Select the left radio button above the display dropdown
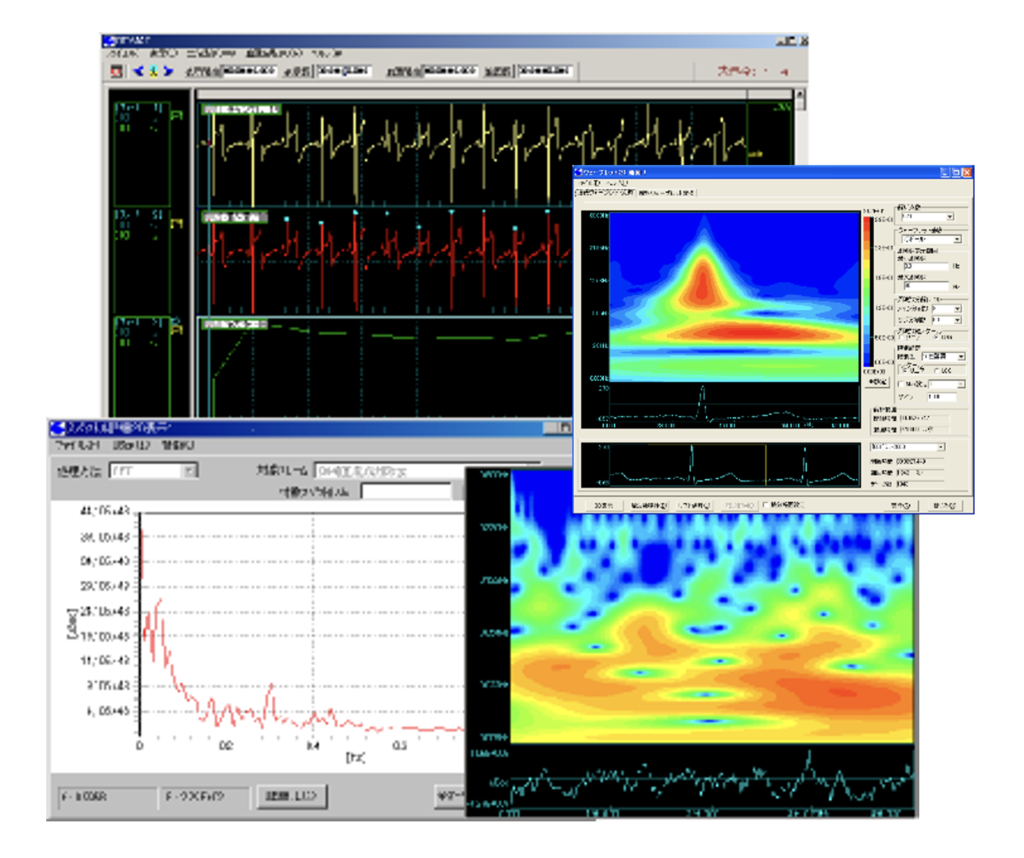This screenshot has height=858, width=1024. (x=901, y=338)
